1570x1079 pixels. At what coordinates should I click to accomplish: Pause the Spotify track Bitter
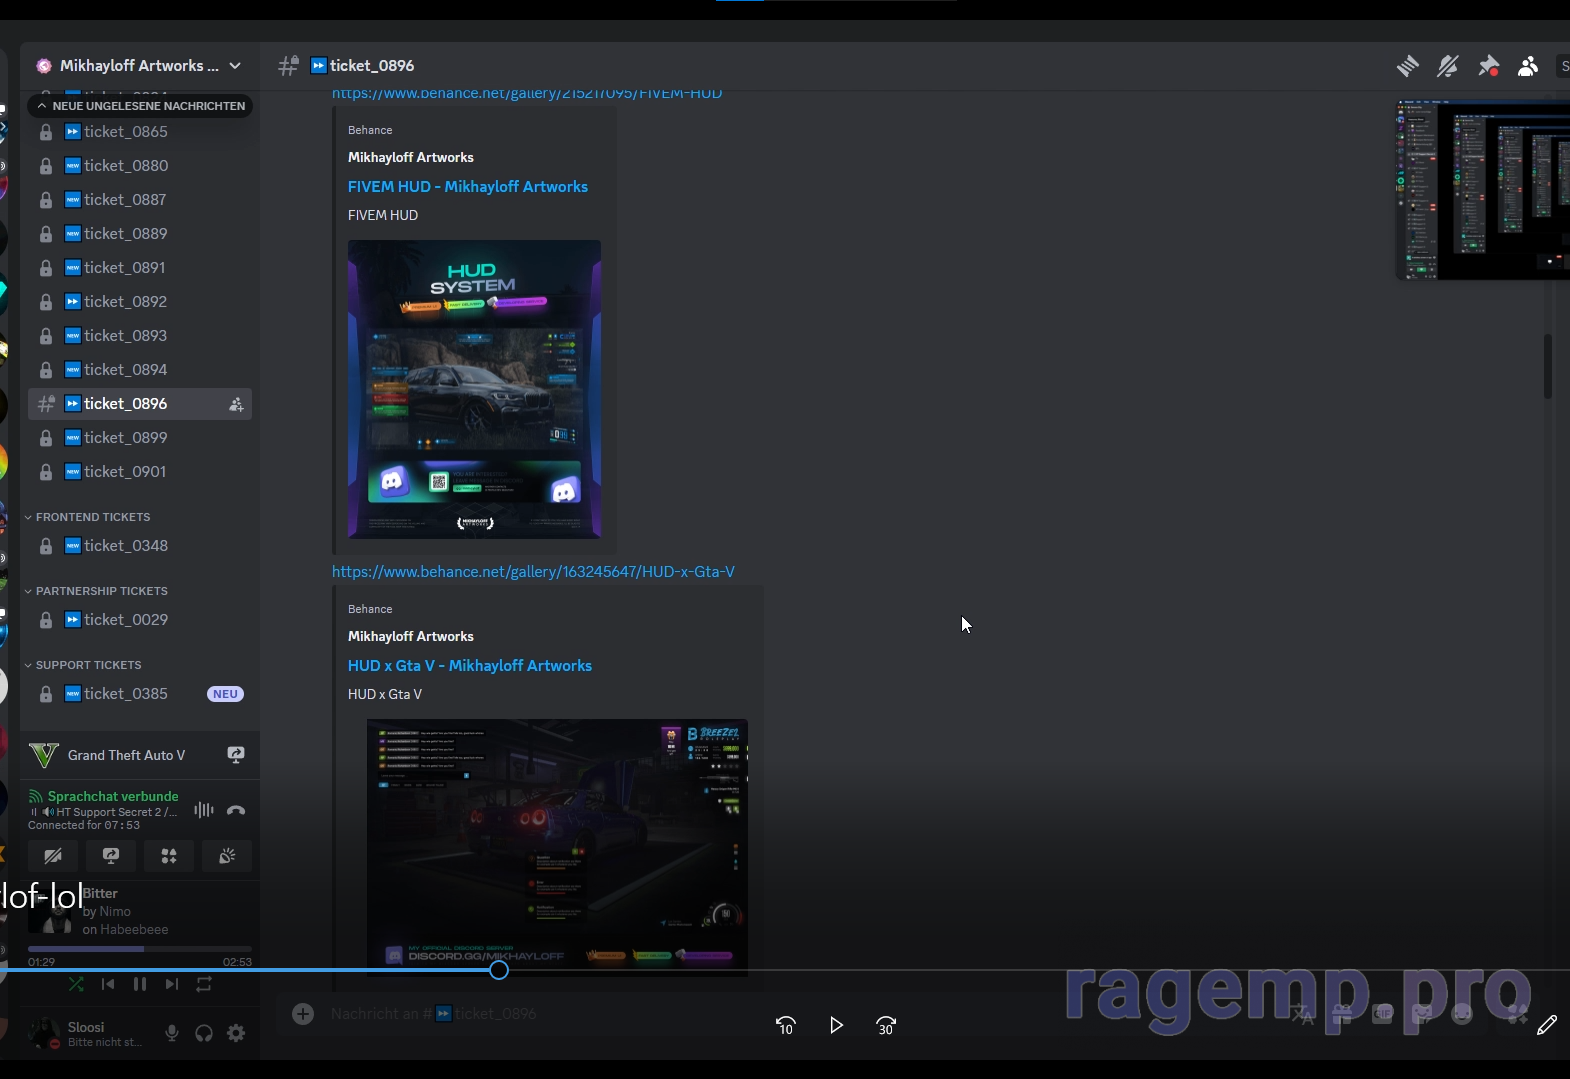click(140, 984)
